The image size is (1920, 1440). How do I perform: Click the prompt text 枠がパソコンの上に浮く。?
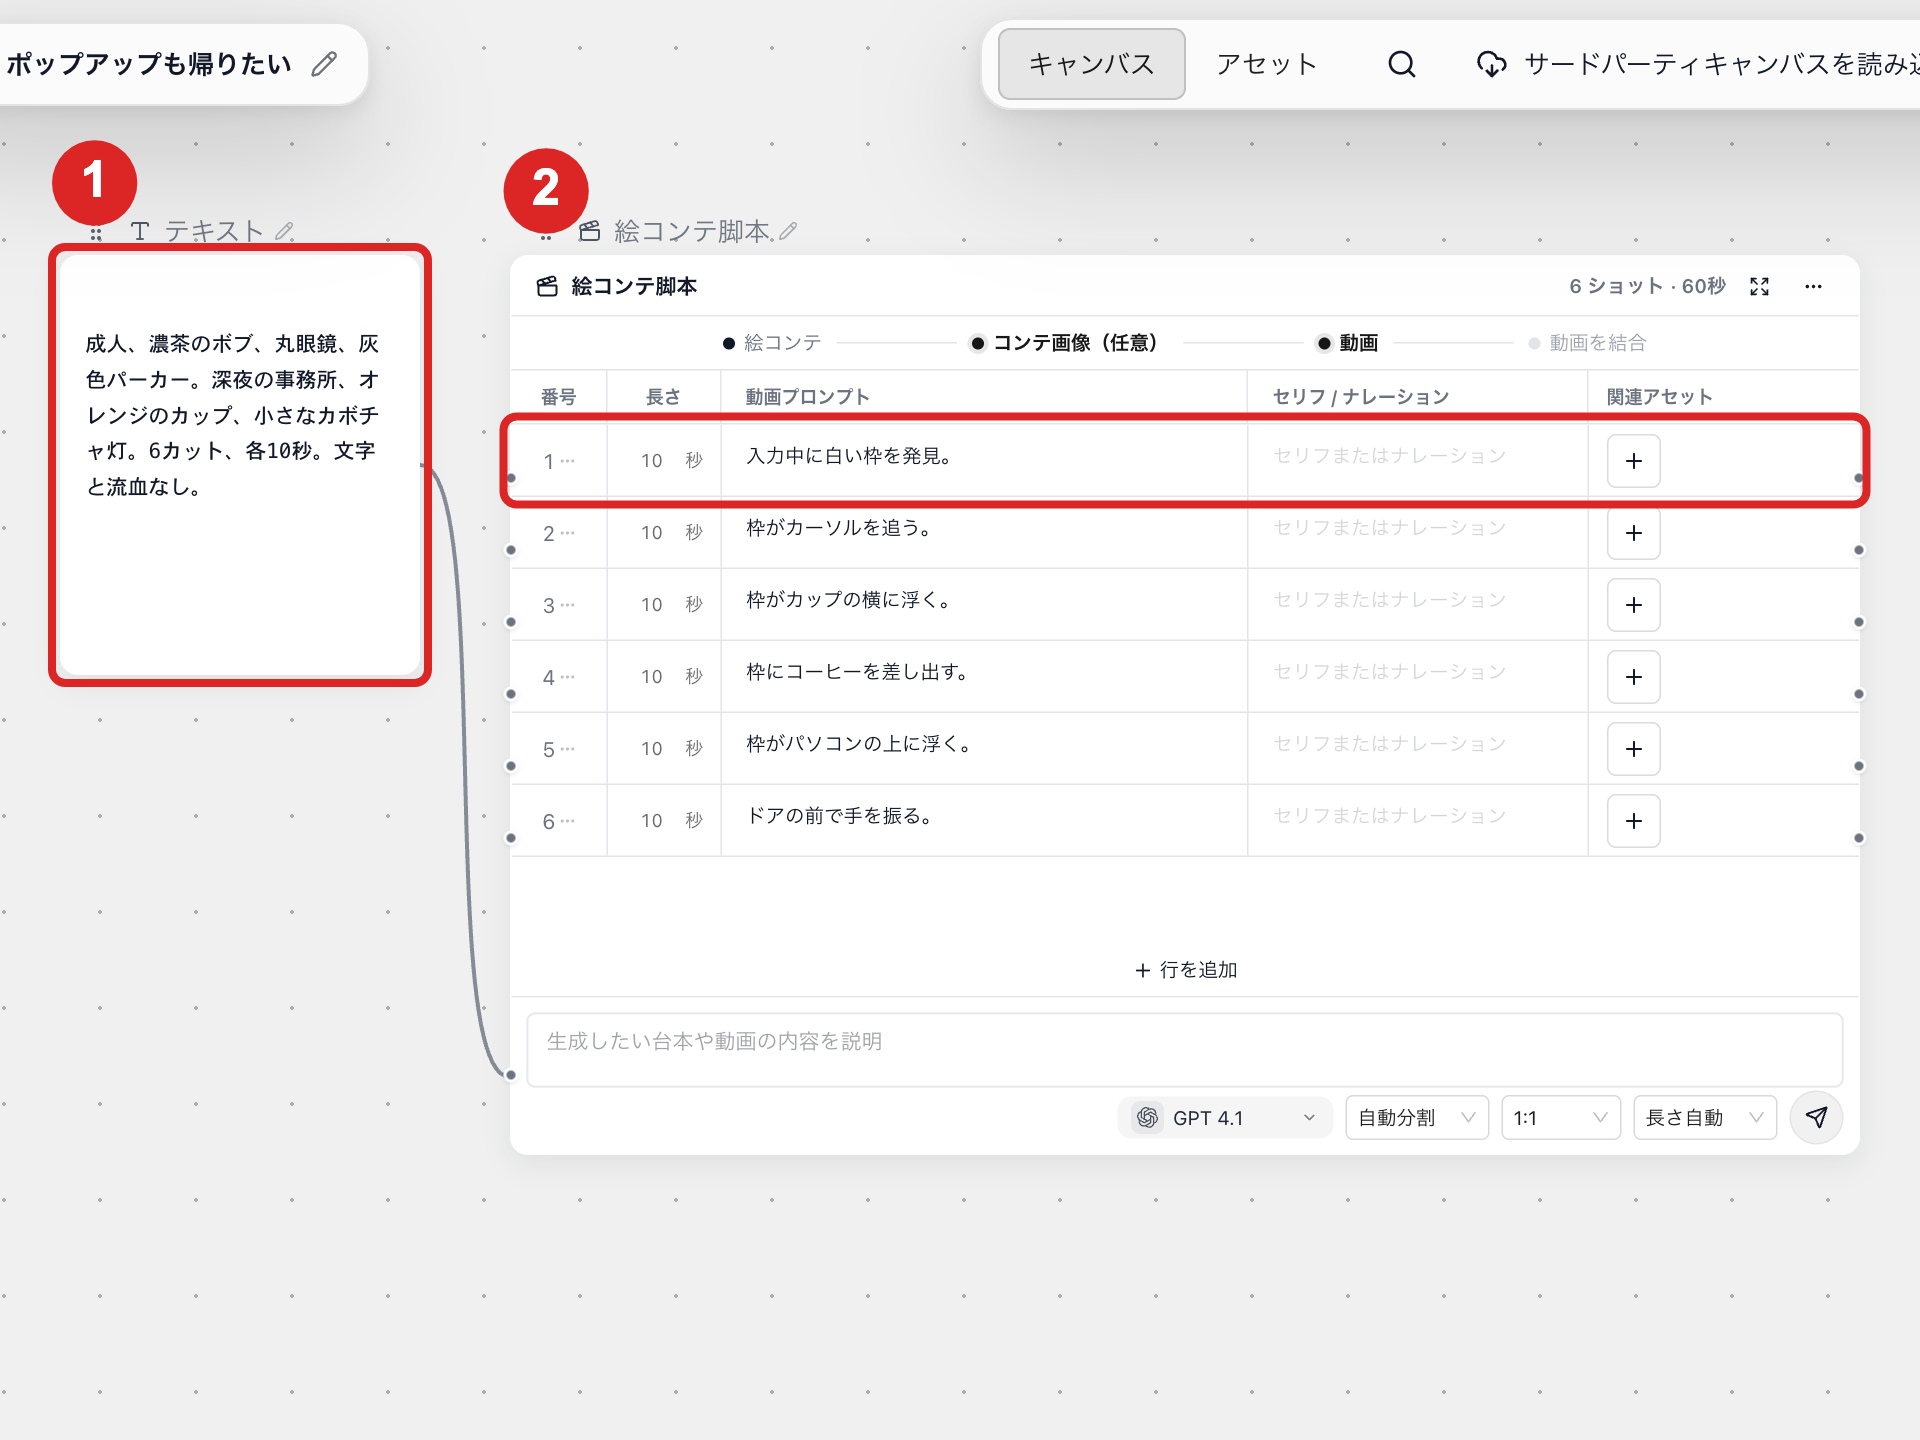tap(859, 744)
